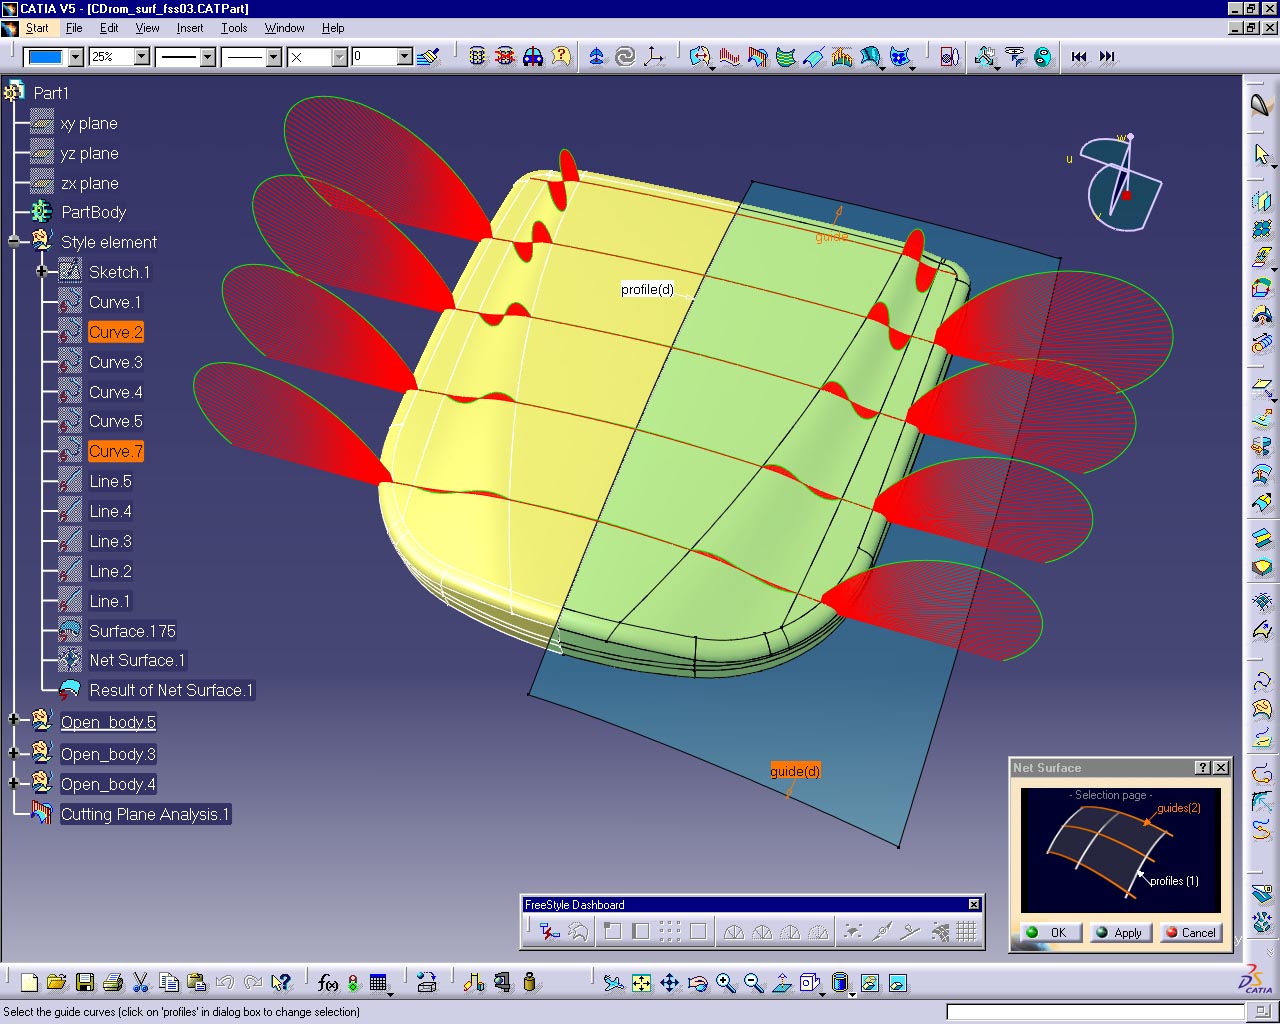Collapse the Style element tree node

(x=14, y=242)
